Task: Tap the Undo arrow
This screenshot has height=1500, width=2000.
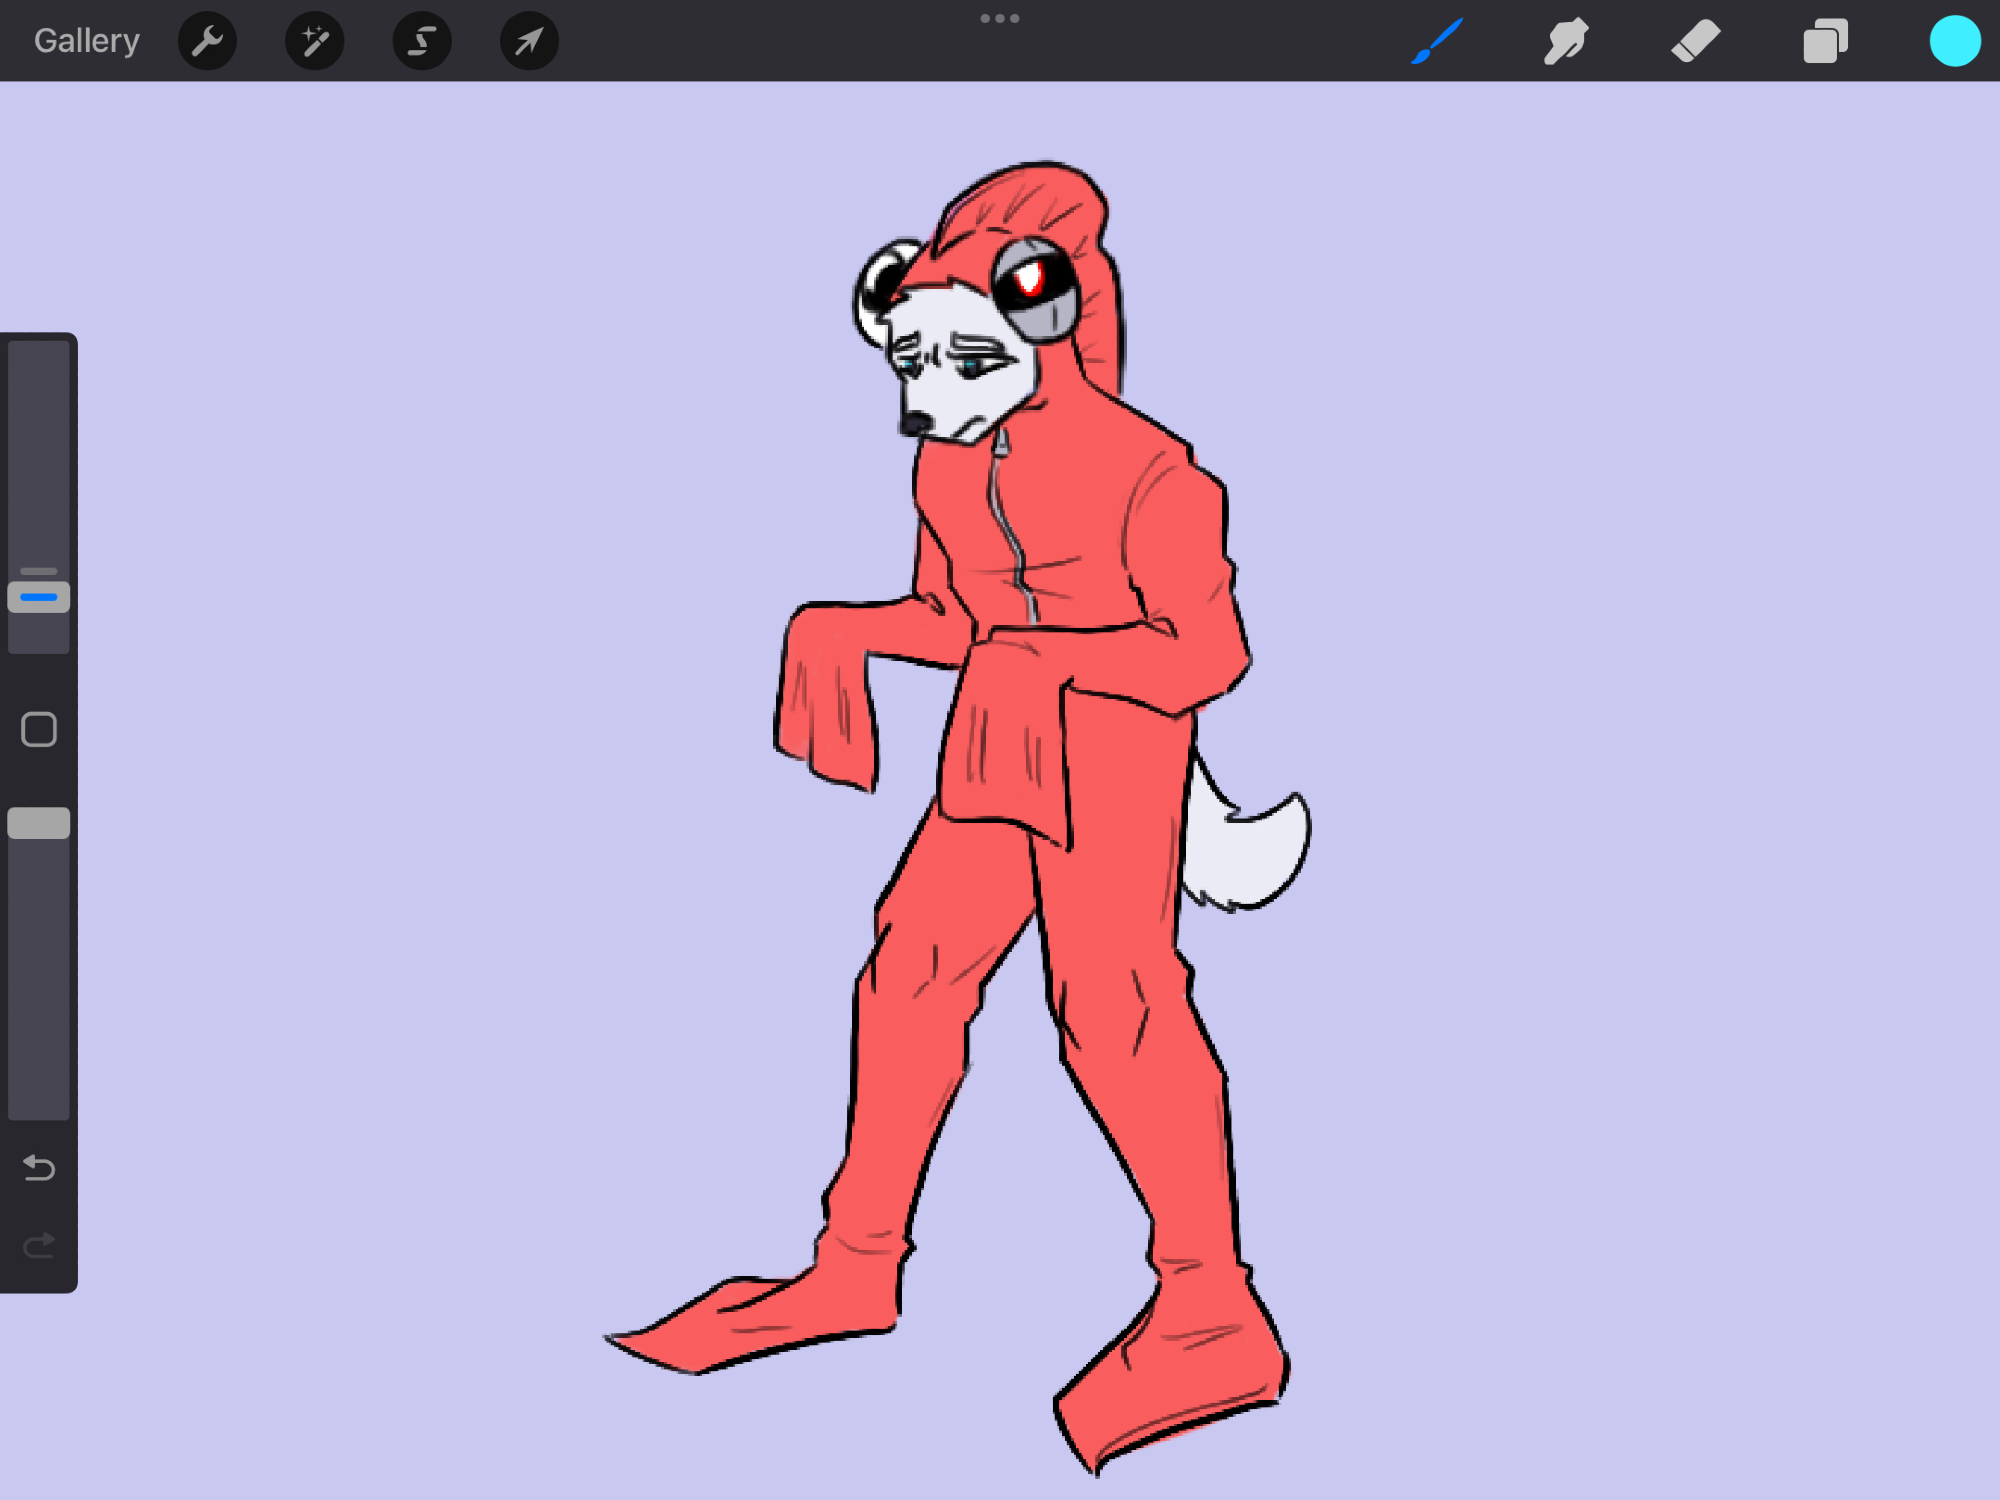Action: (x=39, y=1167)
